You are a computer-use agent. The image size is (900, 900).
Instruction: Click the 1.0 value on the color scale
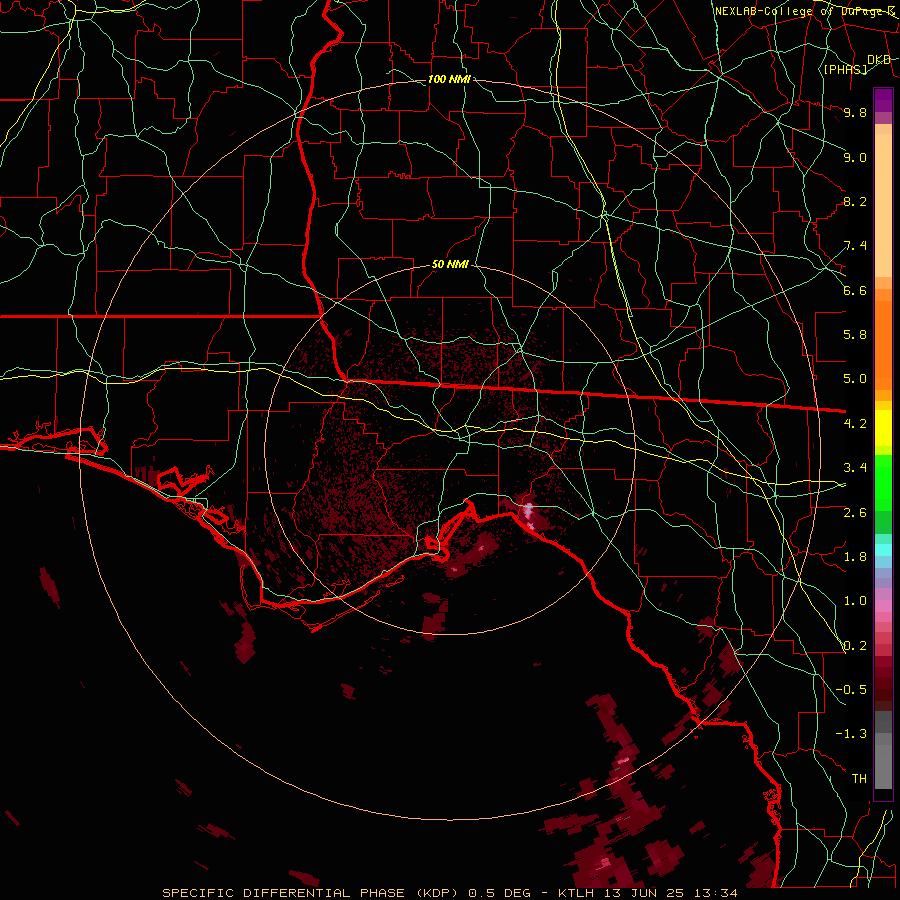[855, 601]
